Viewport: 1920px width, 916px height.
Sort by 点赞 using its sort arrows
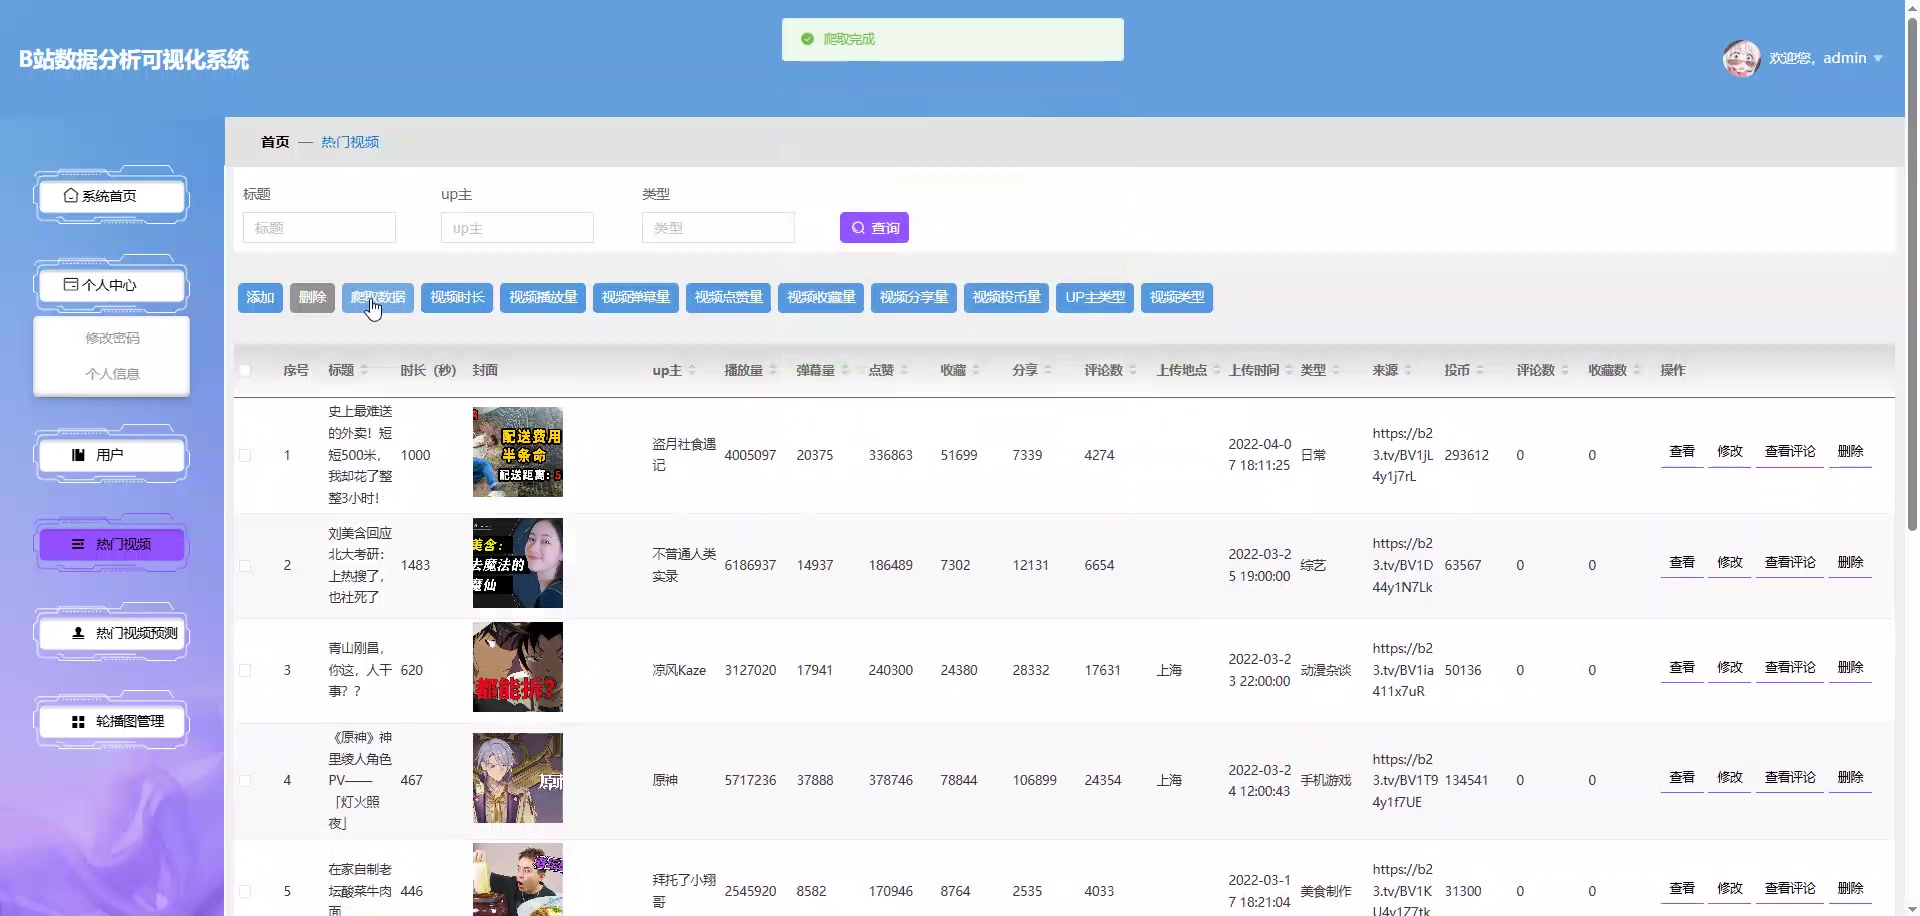pos(904,370)
